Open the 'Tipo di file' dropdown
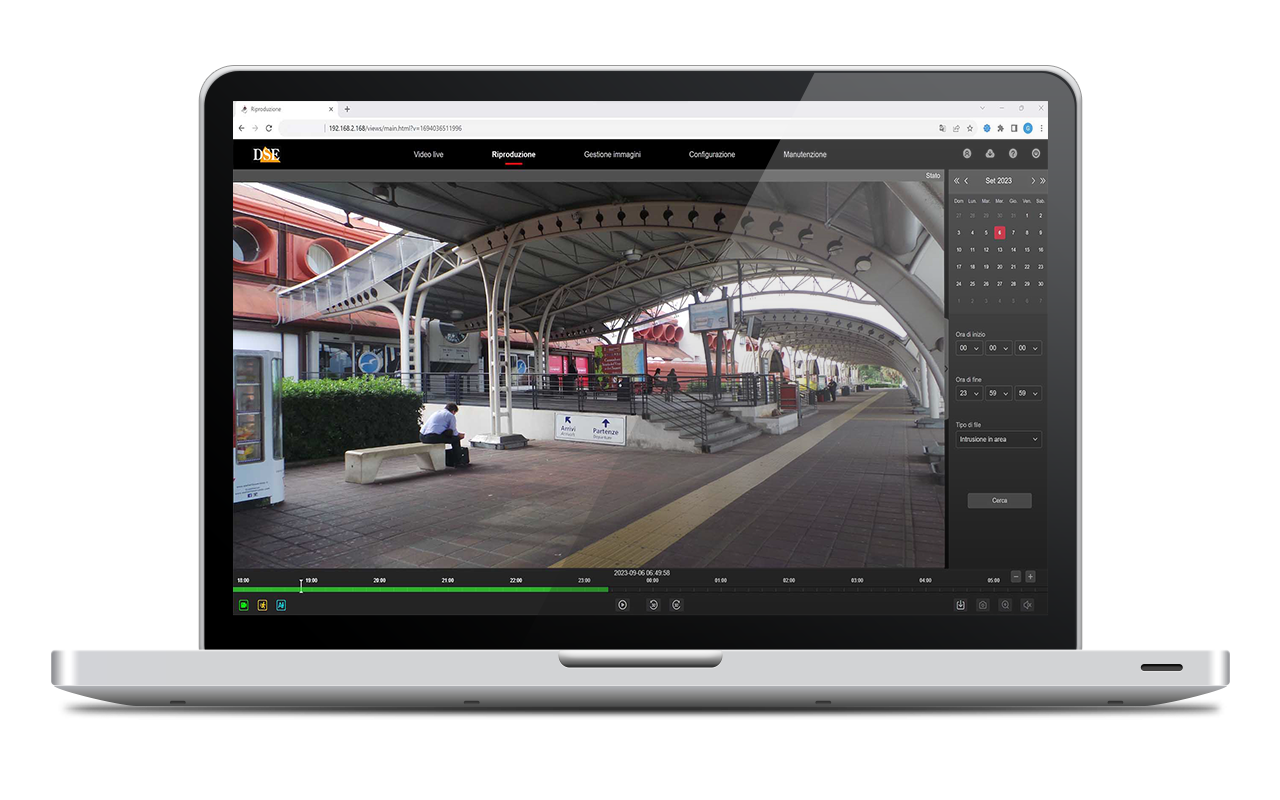Viewport: 1280px width, 800px height. [998, 439]
